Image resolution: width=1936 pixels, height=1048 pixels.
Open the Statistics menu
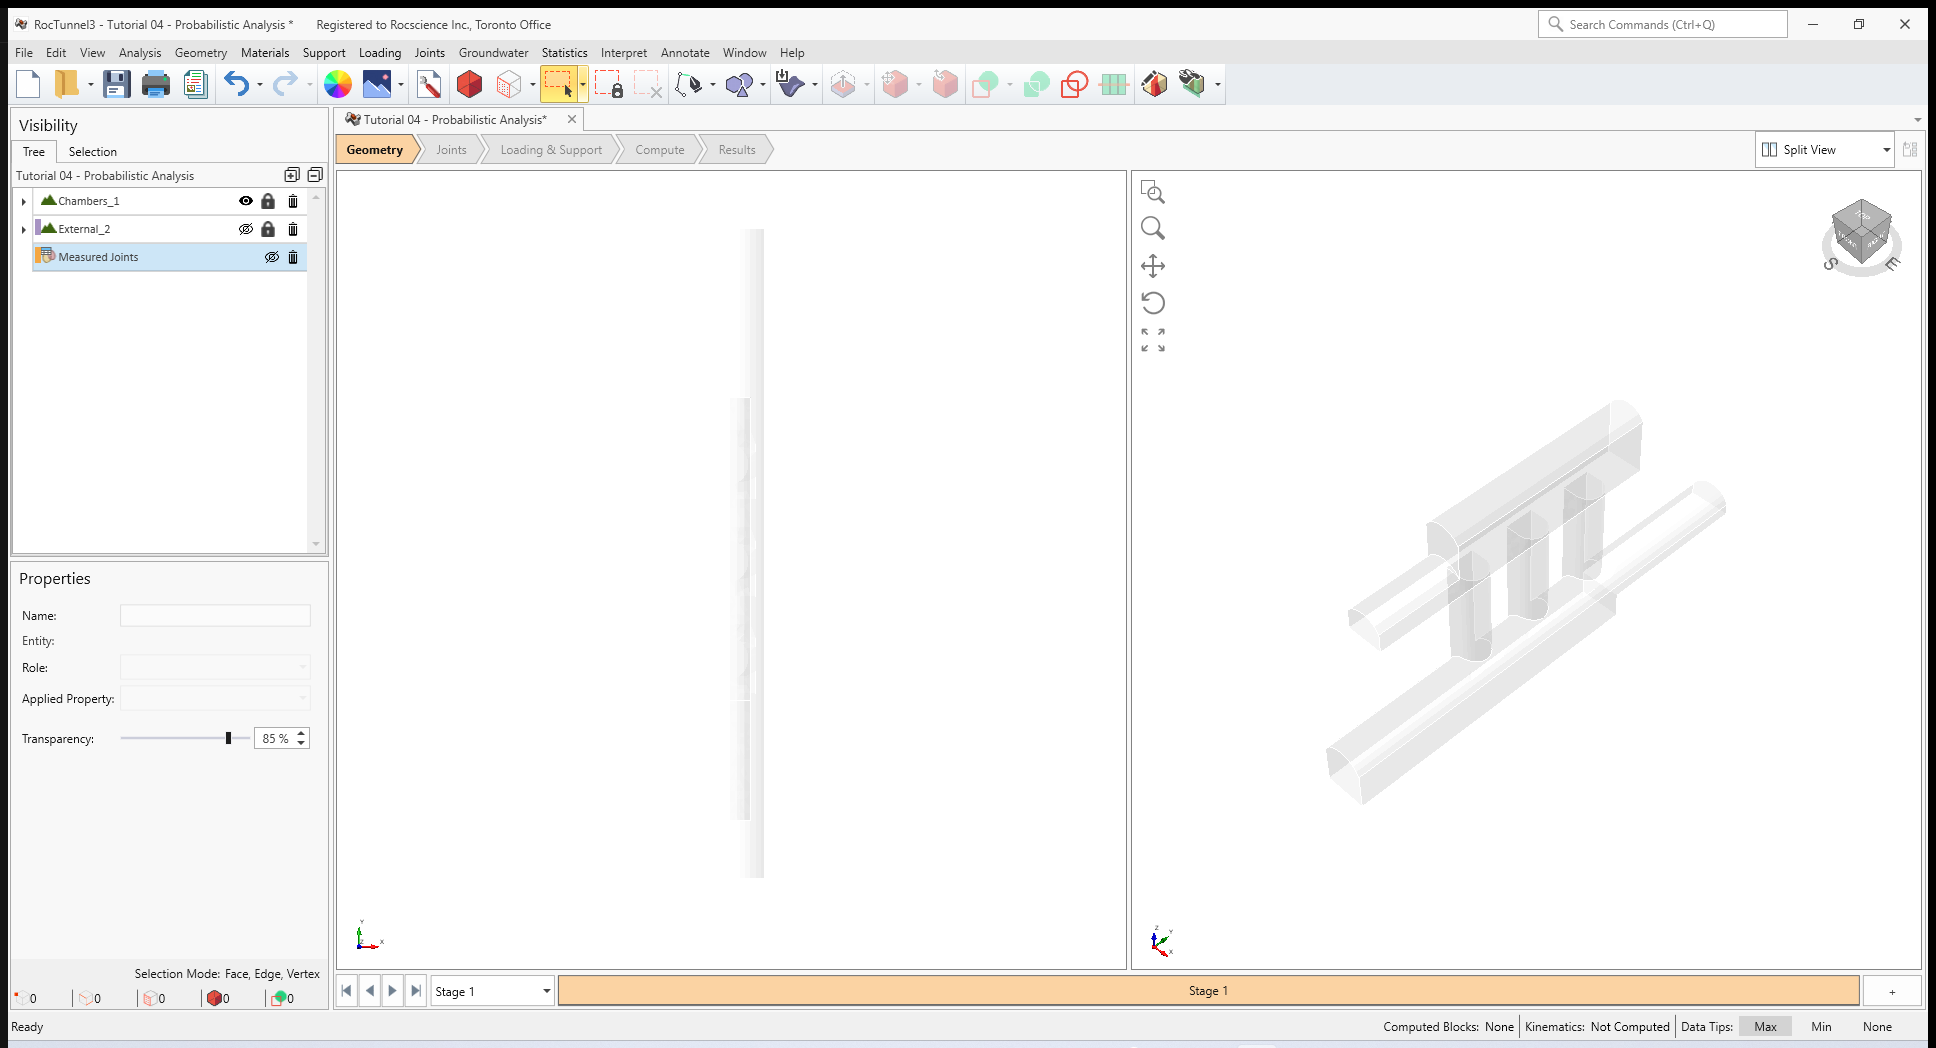click(564, 53)
